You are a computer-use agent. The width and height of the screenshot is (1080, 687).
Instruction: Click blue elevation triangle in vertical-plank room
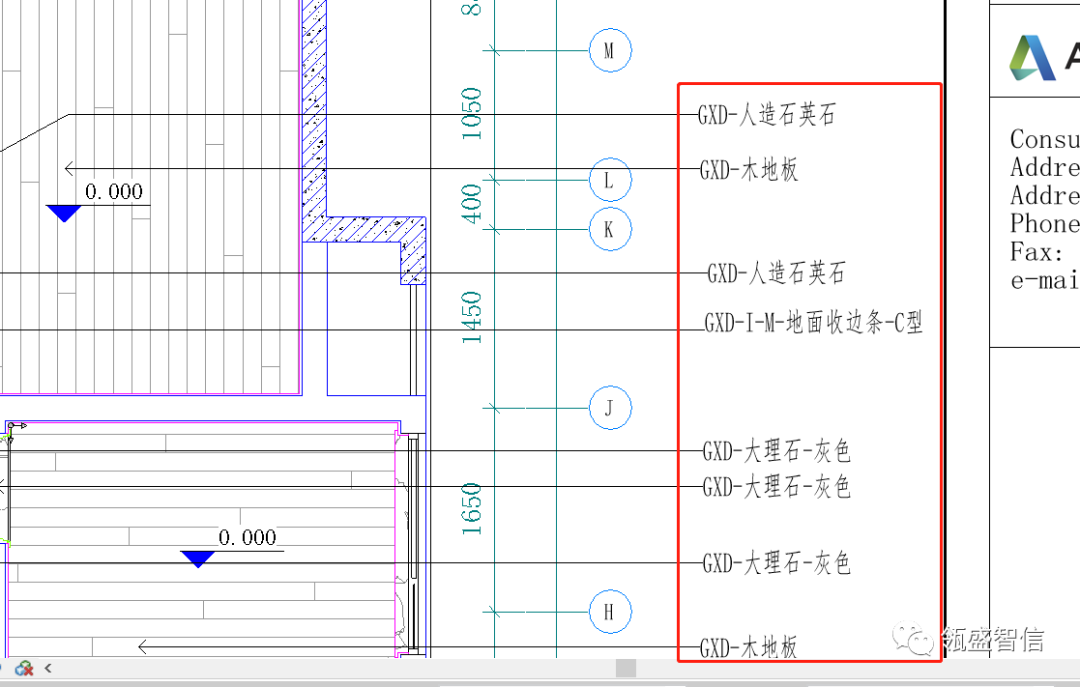tap(64, 214)
